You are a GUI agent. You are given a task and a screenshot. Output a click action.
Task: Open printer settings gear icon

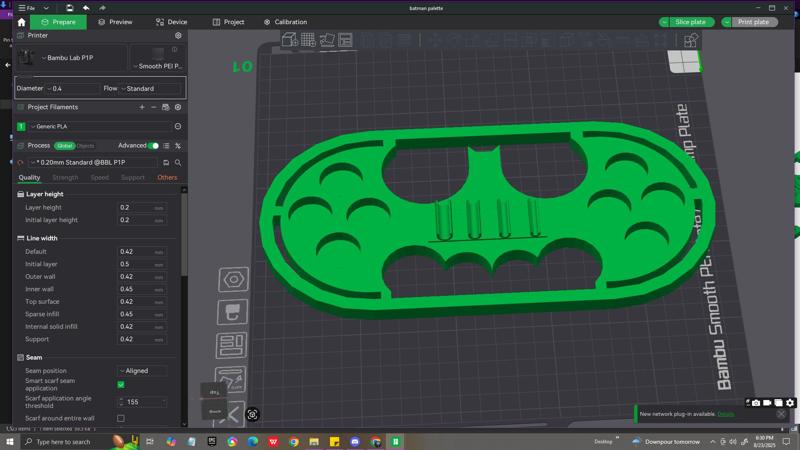178,35
